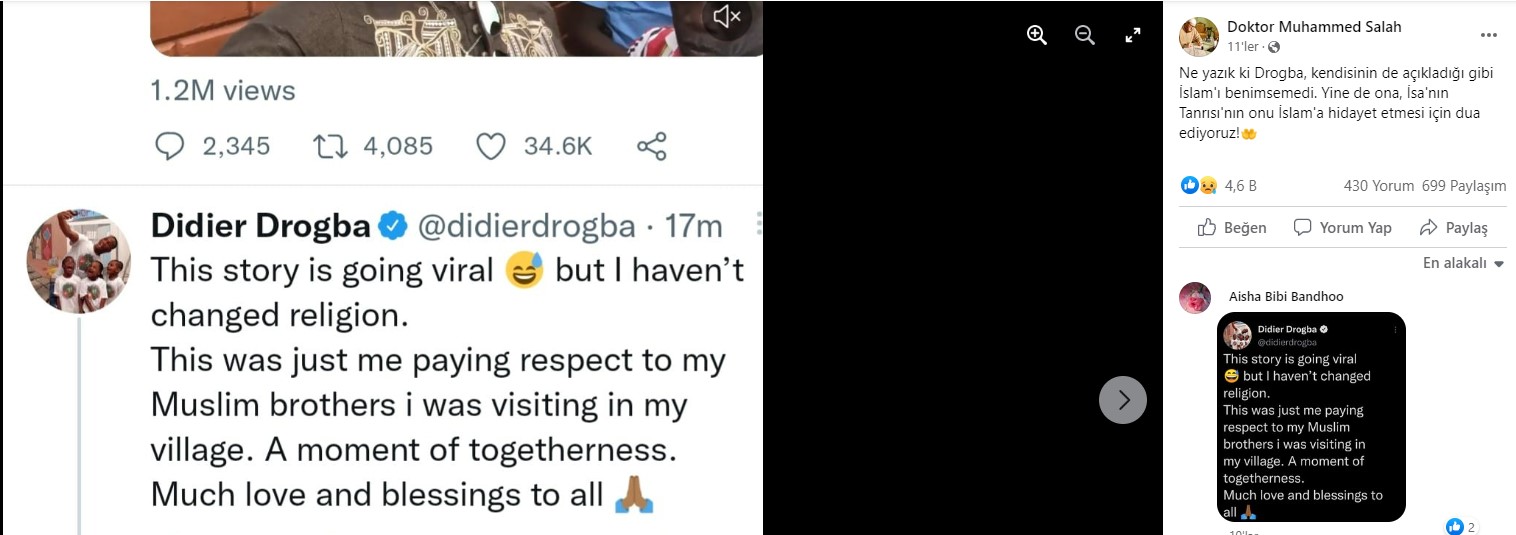Screen dimensions: 1516x535
Task: Open the En alakalı comment sort dropdown
Action: point(1463,264)
